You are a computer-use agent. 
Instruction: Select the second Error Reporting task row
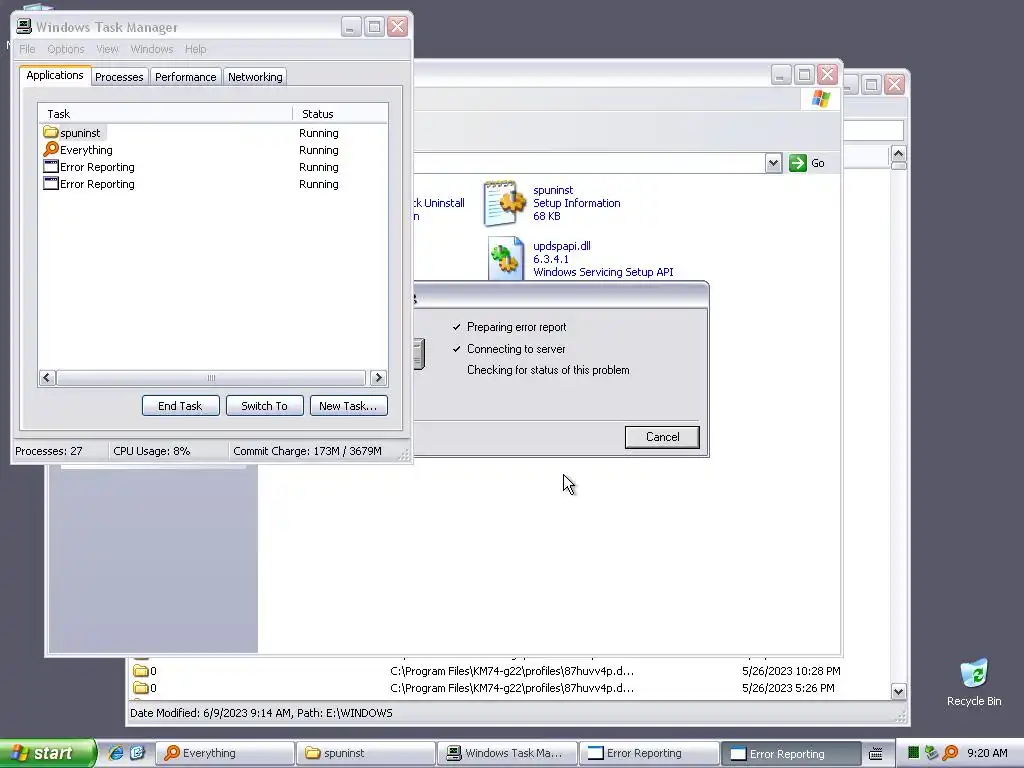213,184
